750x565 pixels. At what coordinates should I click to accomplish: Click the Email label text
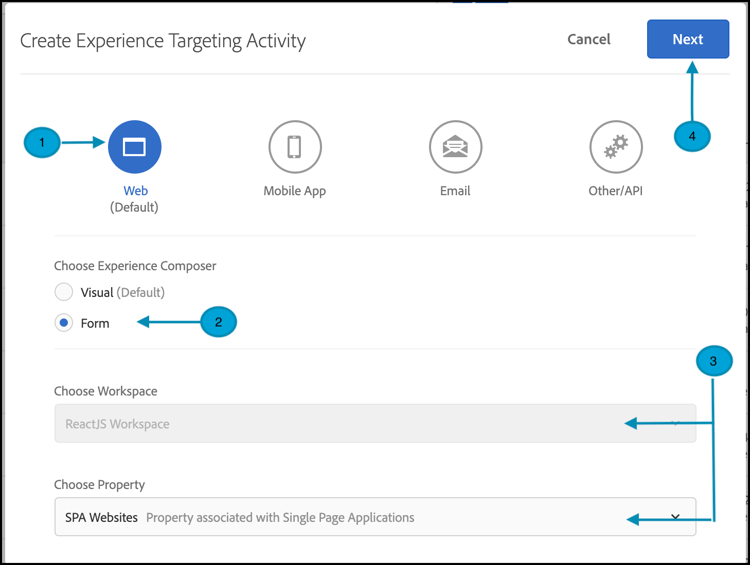(455, 191)
